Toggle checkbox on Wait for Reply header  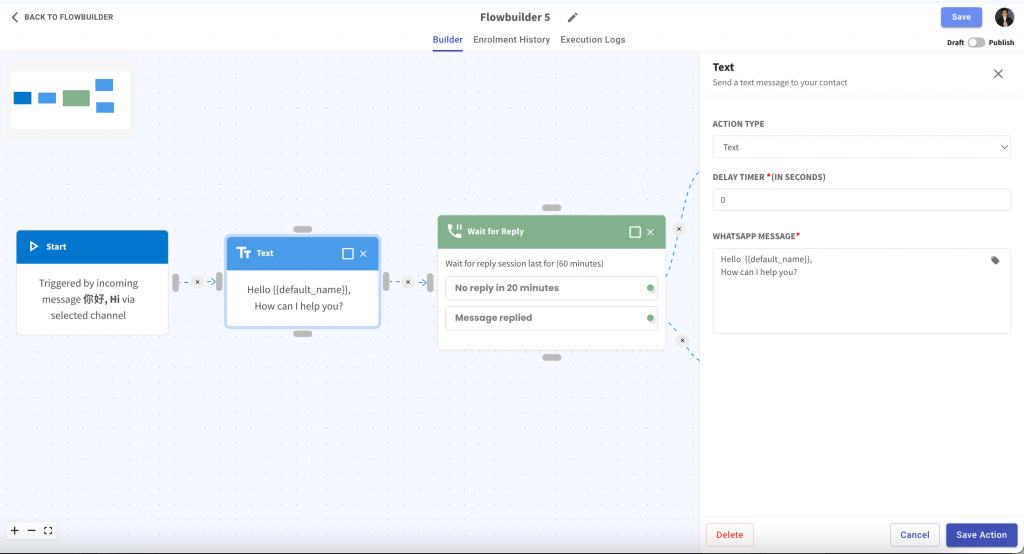(x=635, y=232)
